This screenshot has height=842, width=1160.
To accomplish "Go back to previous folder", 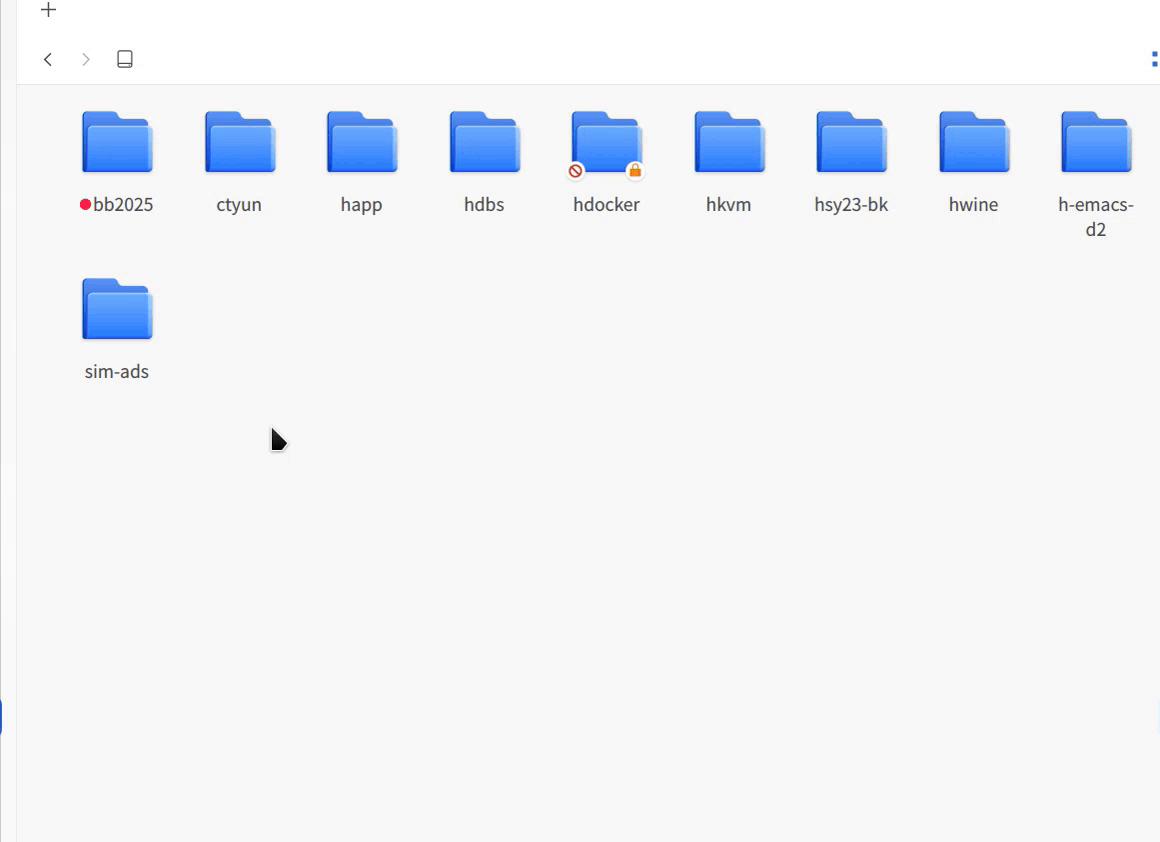I will pyautogui.click(x=48, y=59).
